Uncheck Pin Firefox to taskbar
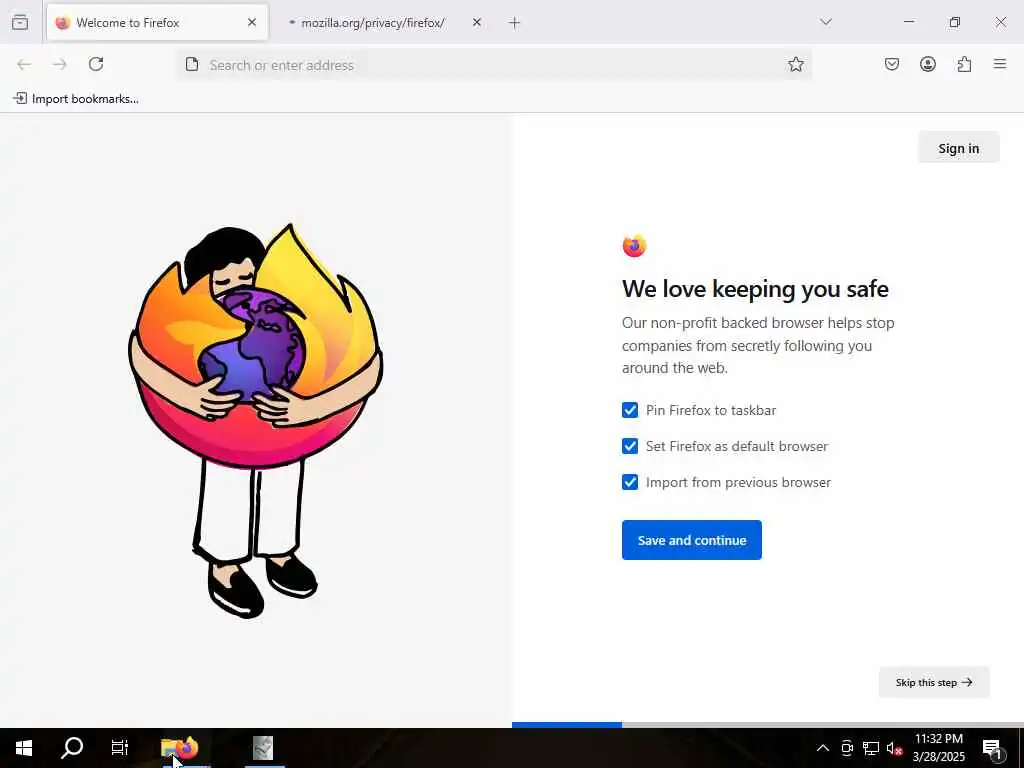This screenshot has height=768, width=1024. pyautogui.click(x=630, y=410)
